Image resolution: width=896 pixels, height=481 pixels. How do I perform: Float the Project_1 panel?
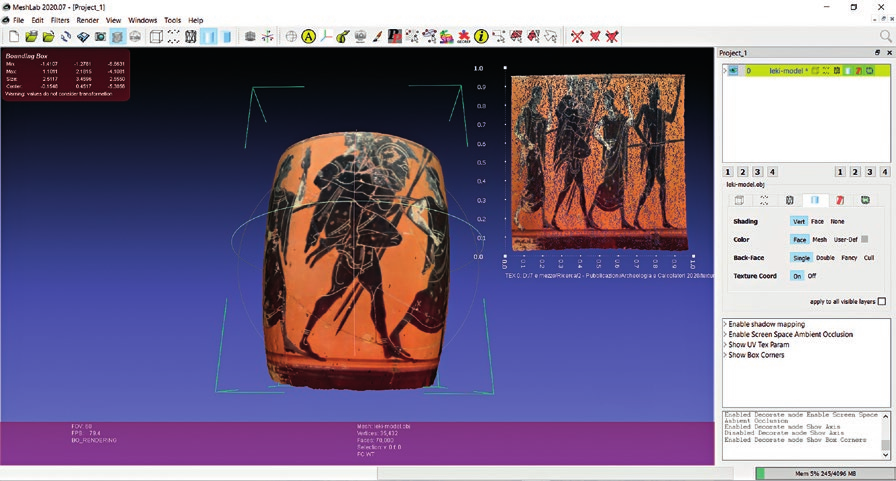coord(878,53)
